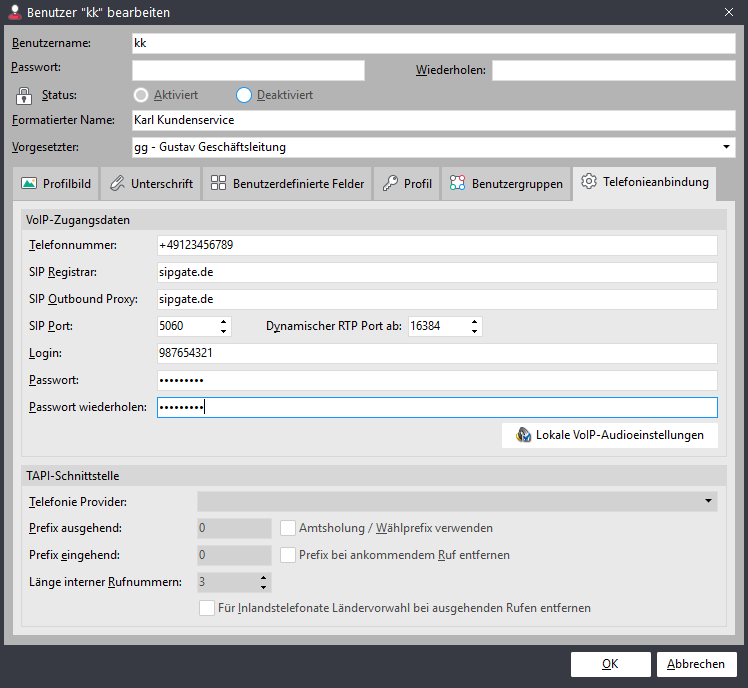Click the top Passwort field
748x688 pixels.
(249, 71)
